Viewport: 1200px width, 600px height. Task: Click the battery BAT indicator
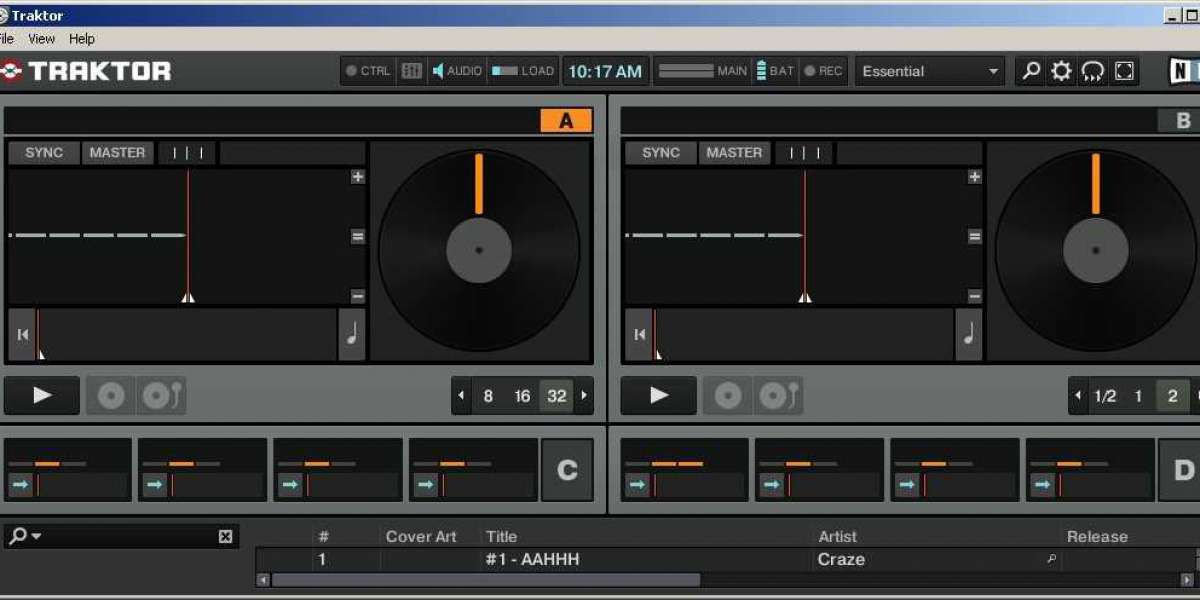click(x=775, y=71)
